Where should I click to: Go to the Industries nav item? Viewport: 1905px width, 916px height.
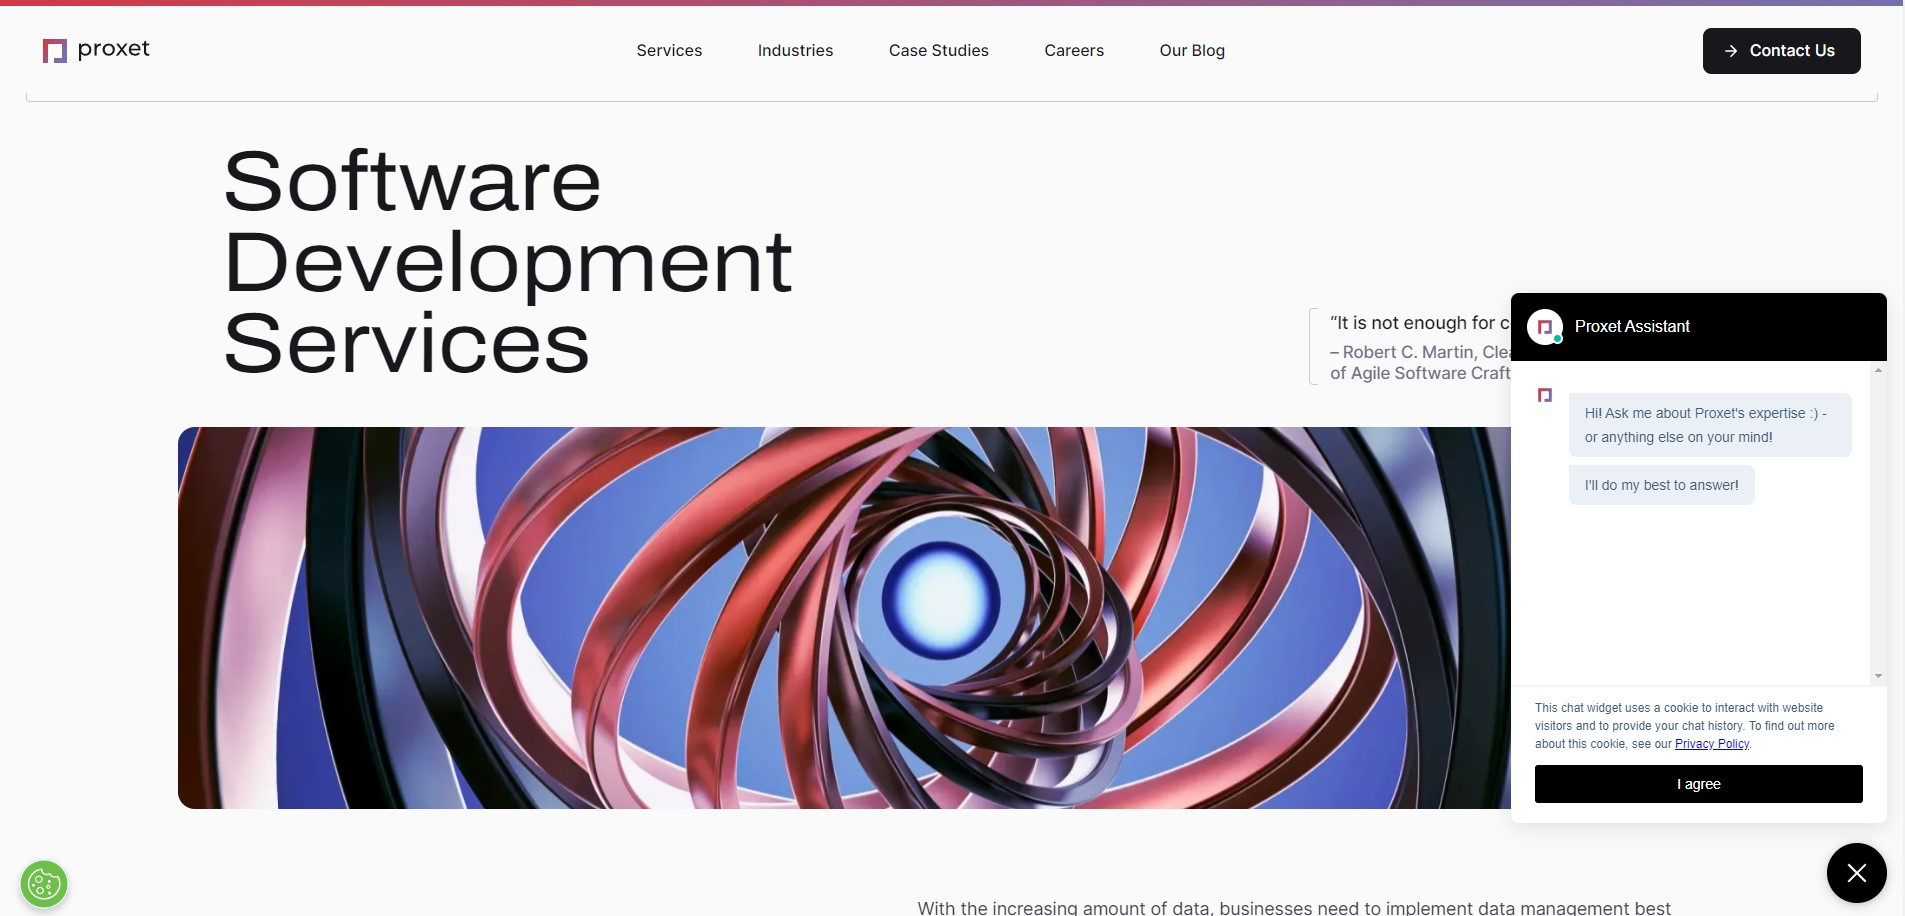795,50
